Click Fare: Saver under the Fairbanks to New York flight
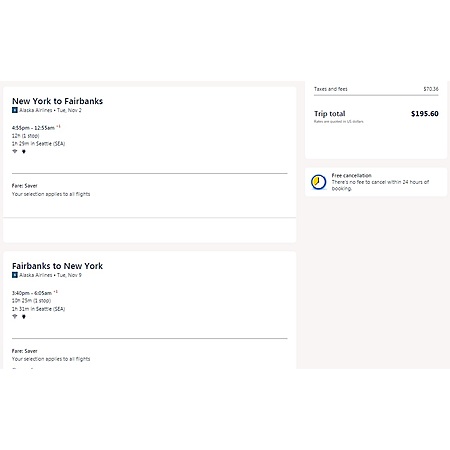This screenshot has height=450, width=450. pyautogui.click(x=25, y=351)
